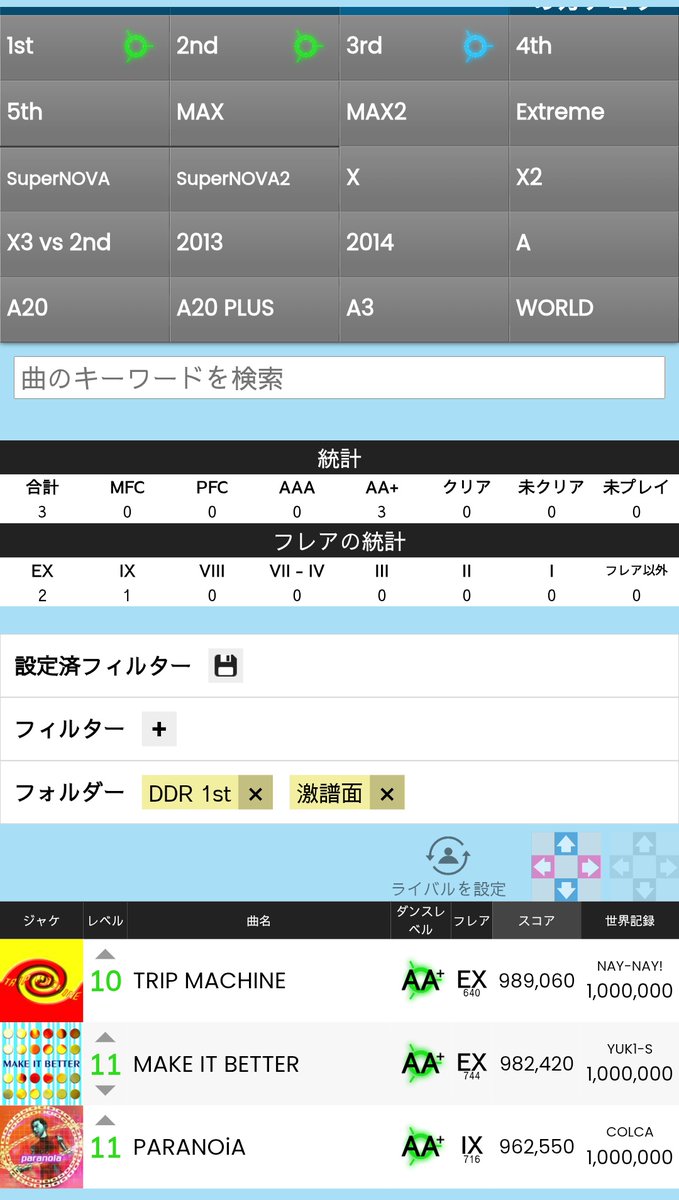Select the 3rd version folder
679x1200 pixels.
(x=424, y=46)
